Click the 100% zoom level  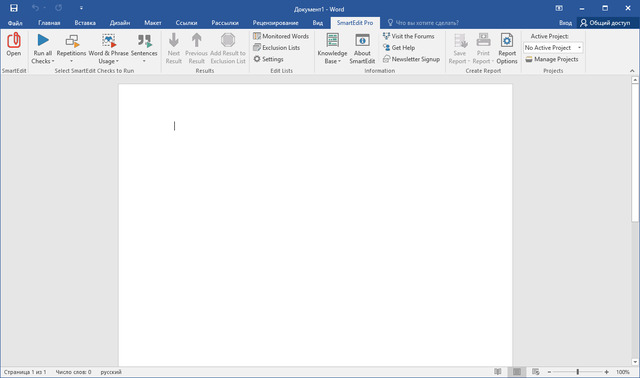623,372
